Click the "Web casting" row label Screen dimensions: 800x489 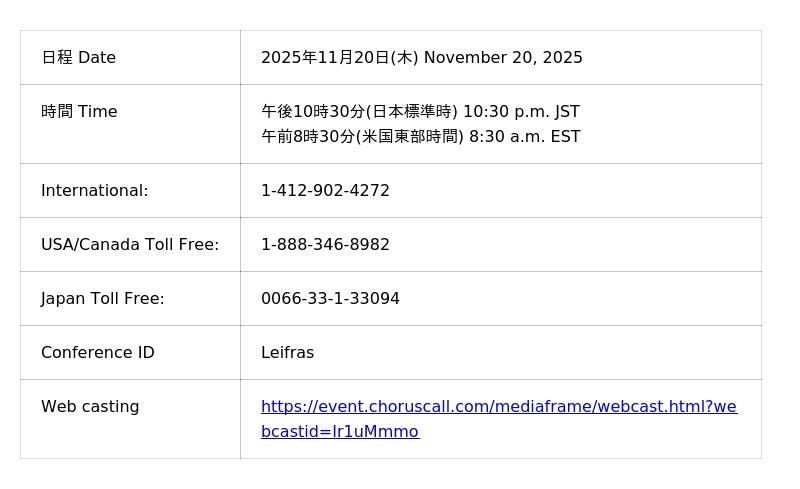pyautogui.click(x=90, y=407)
